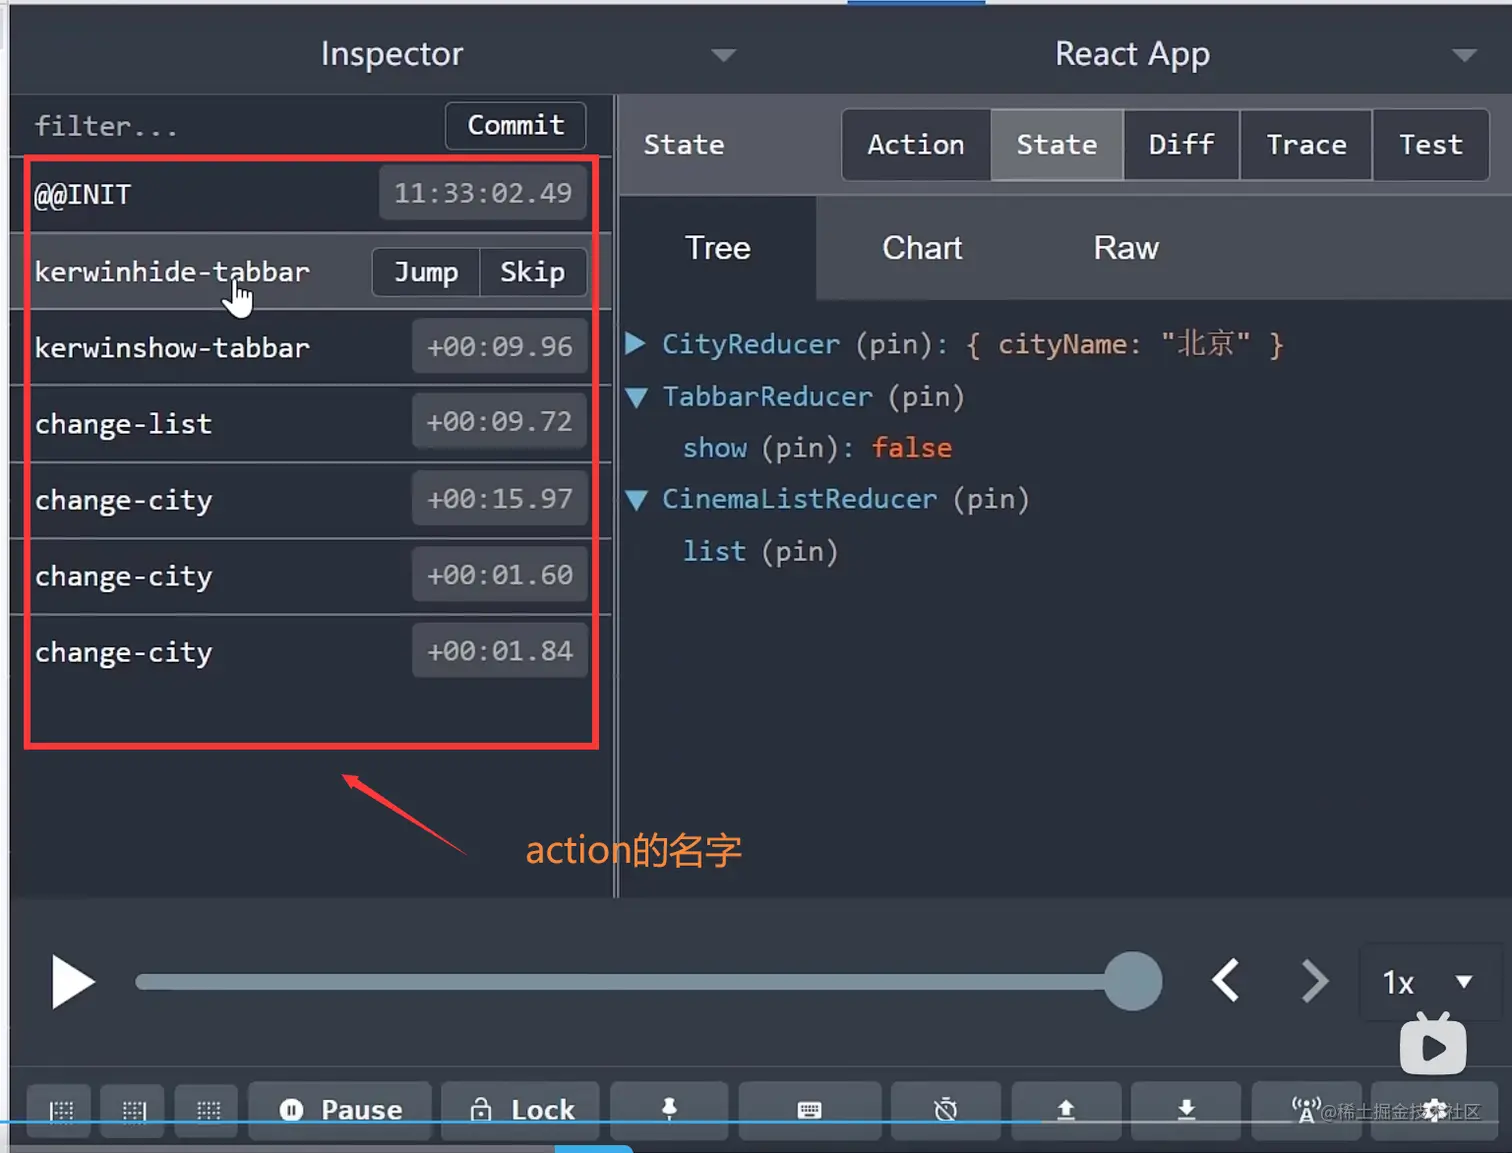Image resolution: width=1512 pixels, height=1153 pixels.
Task: Click the filter input field
Action: coord(230,126)
